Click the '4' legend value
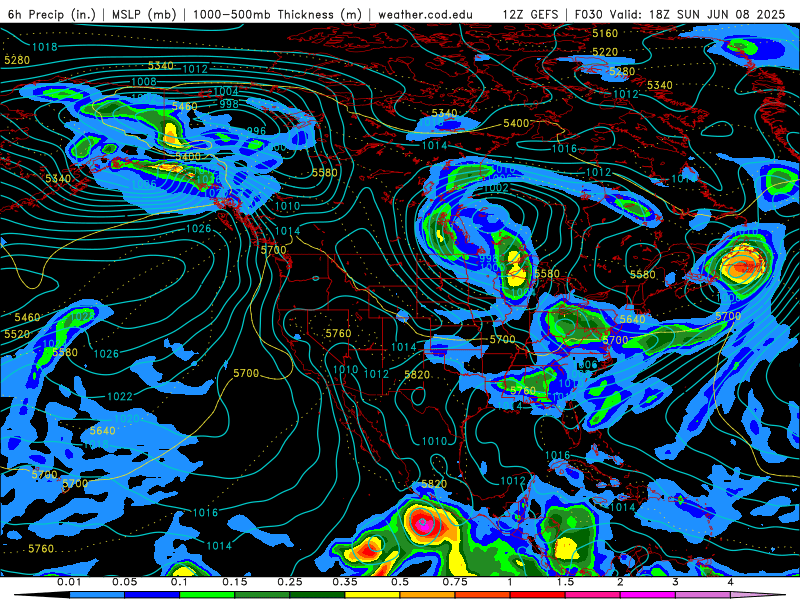Screen dimensions: 800x600 click(730, 582)
